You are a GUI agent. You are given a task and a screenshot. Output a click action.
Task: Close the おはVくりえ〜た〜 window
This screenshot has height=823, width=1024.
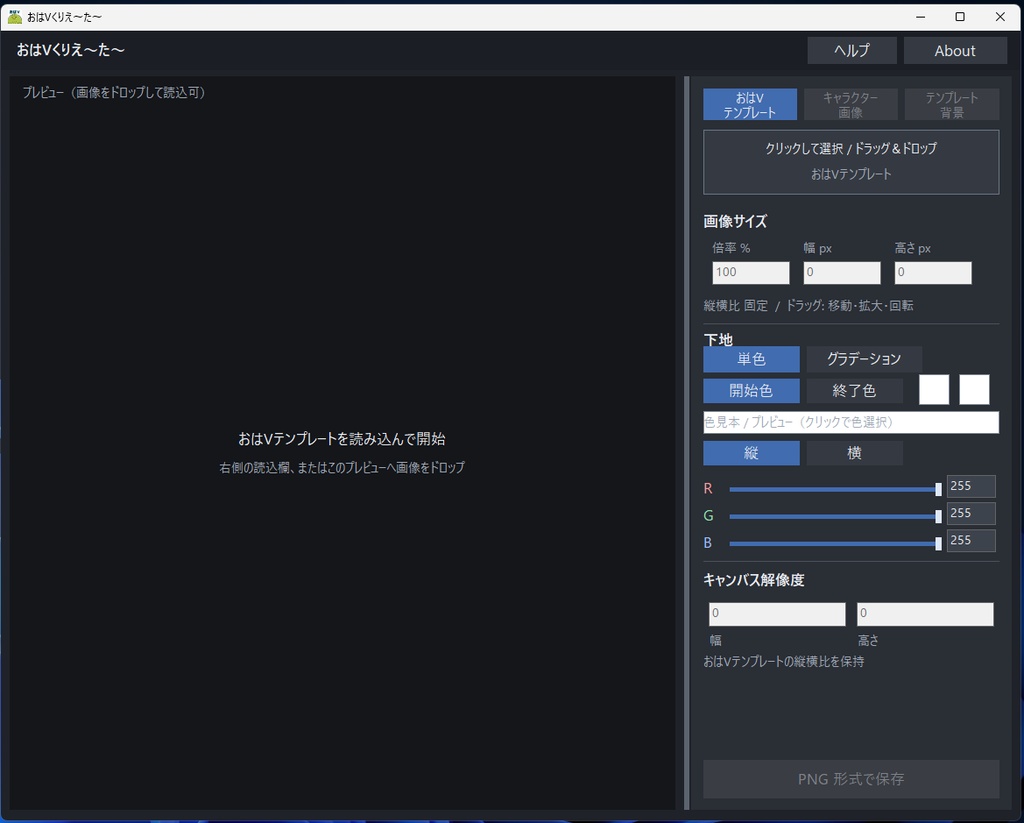[1000, 16]
